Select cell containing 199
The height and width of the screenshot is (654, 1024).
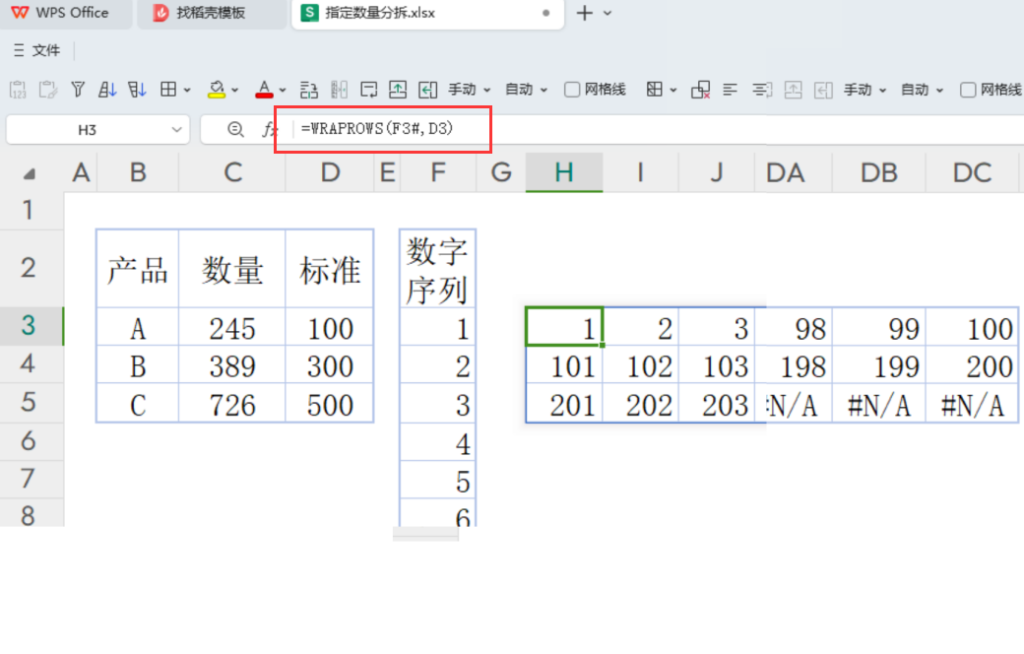click(x=879, y=365)
